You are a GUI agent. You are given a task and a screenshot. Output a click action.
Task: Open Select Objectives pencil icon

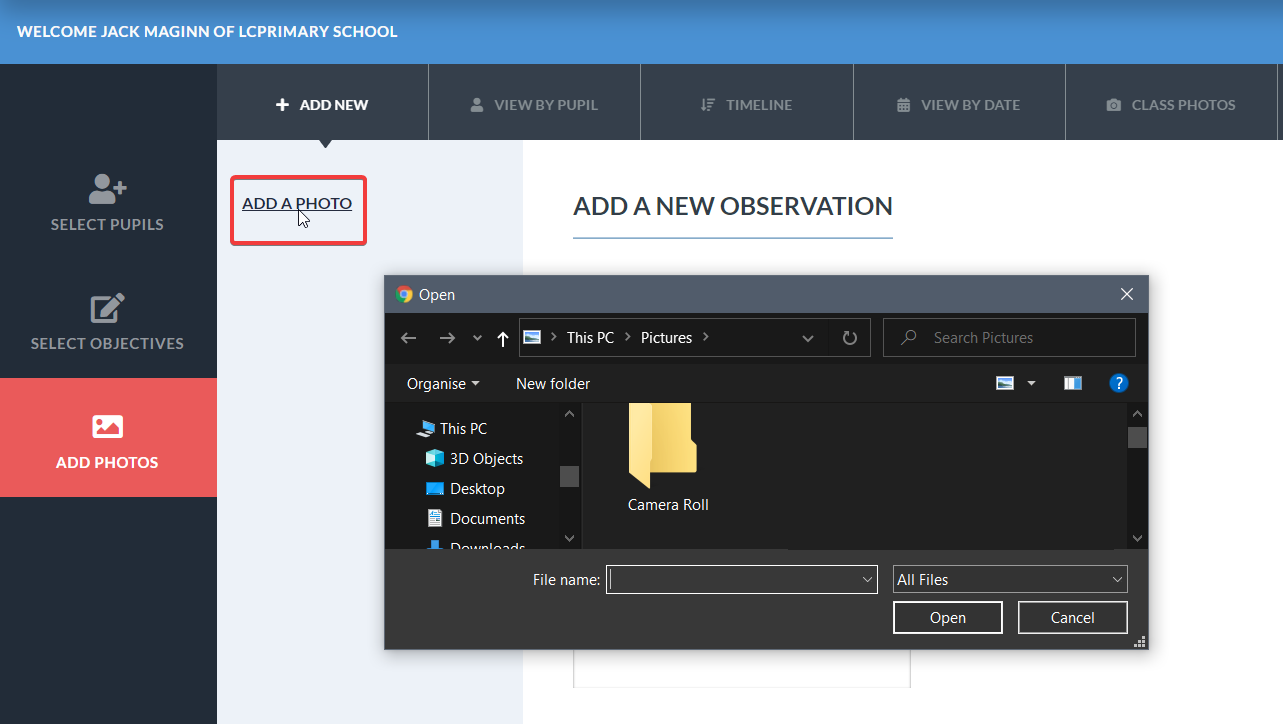(107, 308)
